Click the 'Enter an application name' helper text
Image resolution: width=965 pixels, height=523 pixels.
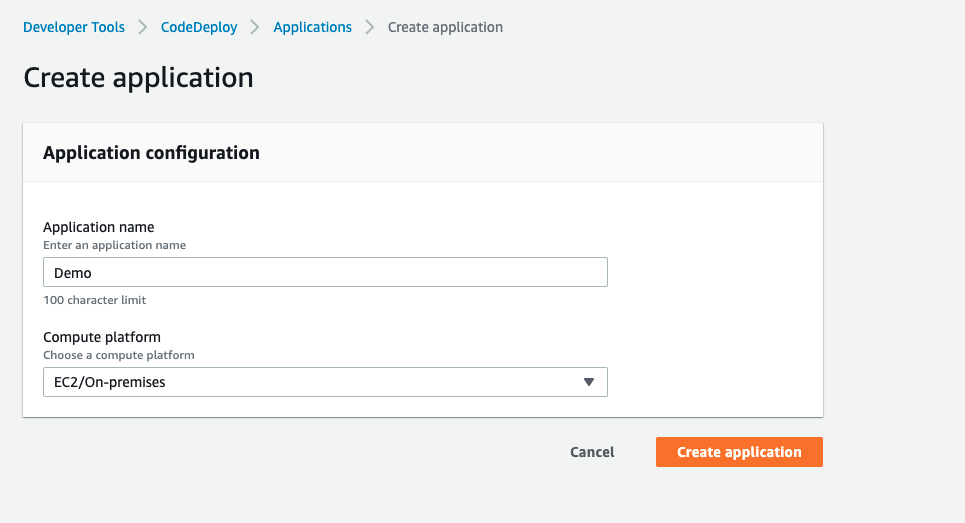tap(114, 245)
